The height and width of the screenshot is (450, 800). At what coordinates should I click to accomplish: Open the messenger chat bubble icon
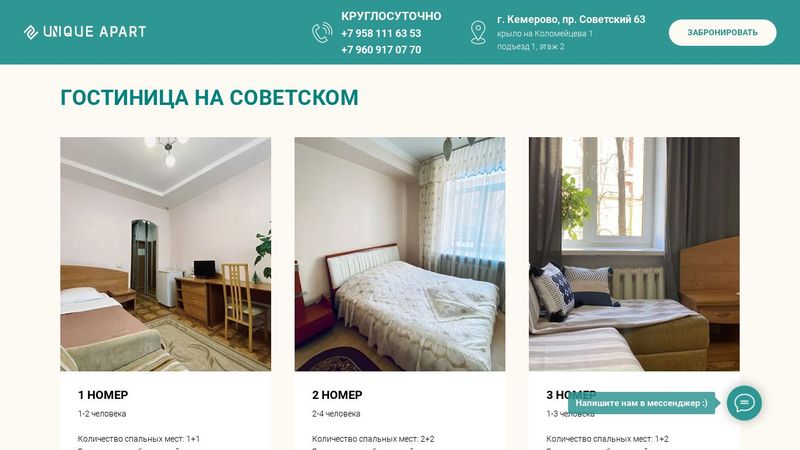pyautogui.click(x=744, y=403)
